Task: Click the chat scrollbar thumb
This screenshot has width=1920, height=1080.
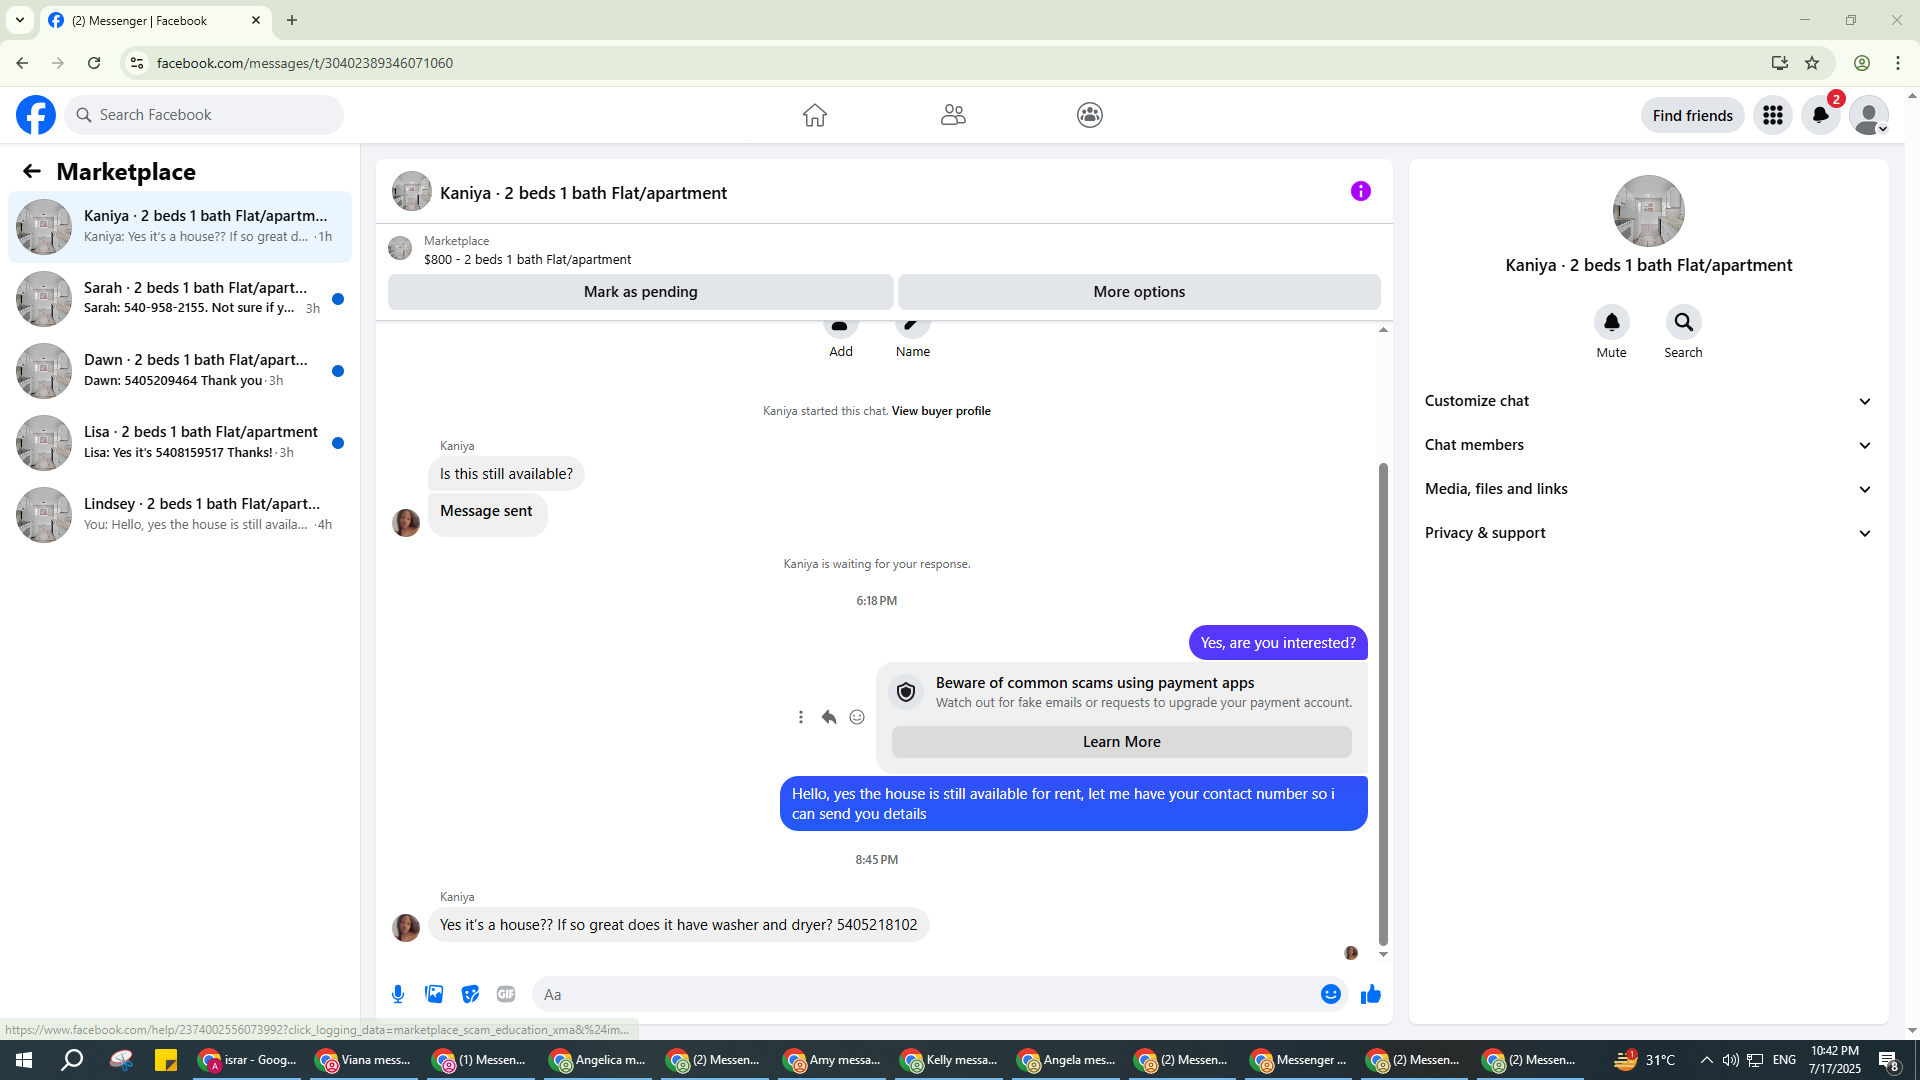Action: pyautogui.click(x=1383, y=704)
